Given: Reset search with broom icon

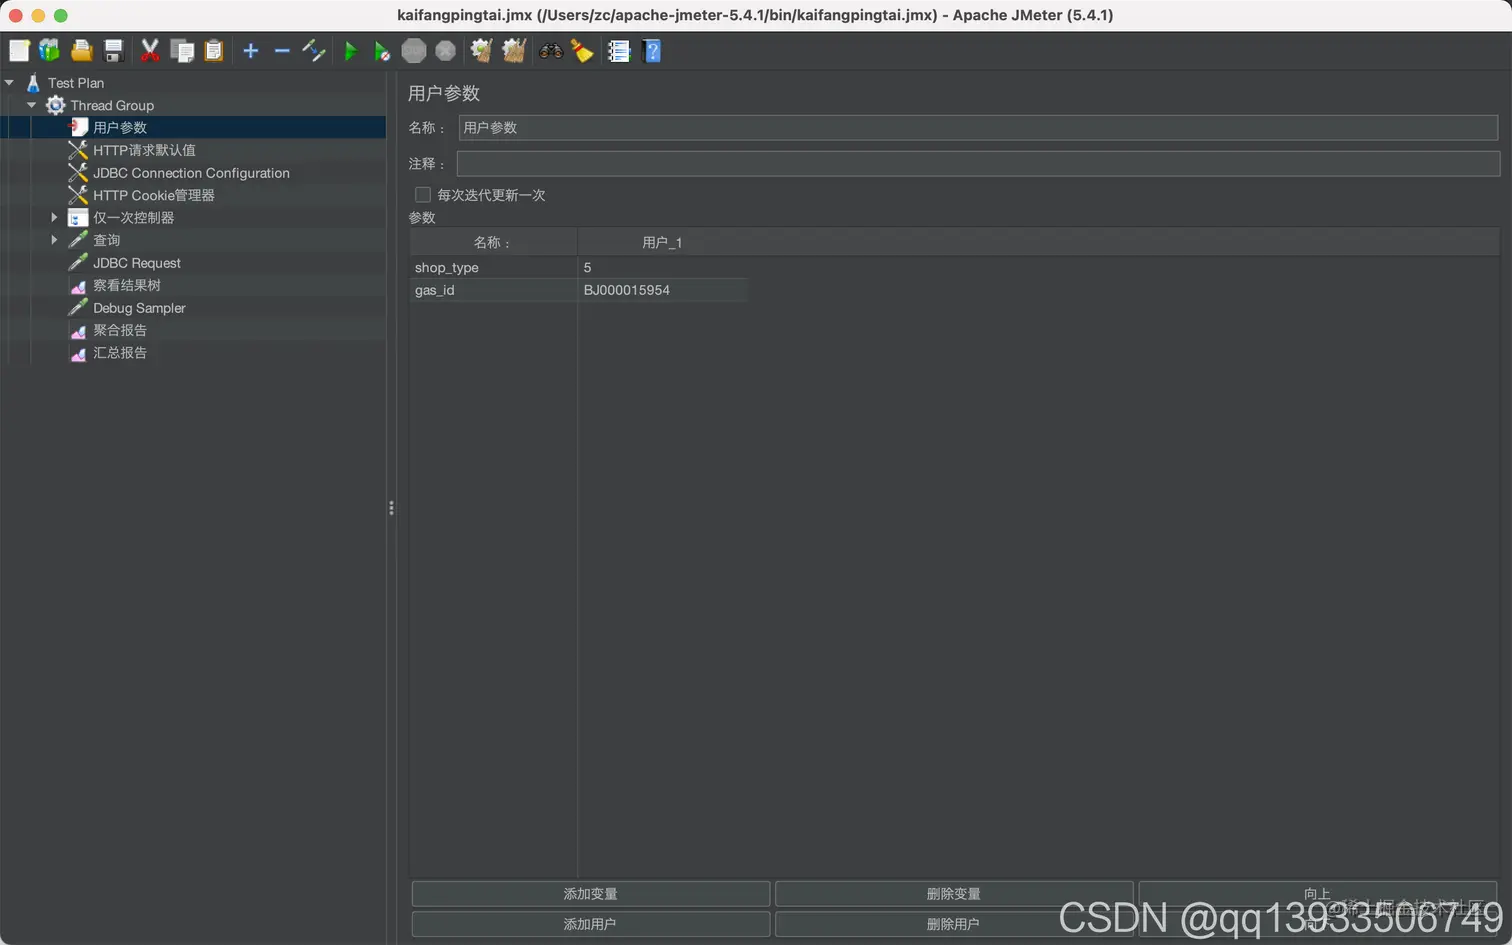Looking at the screenshot, I should point(582,51).
